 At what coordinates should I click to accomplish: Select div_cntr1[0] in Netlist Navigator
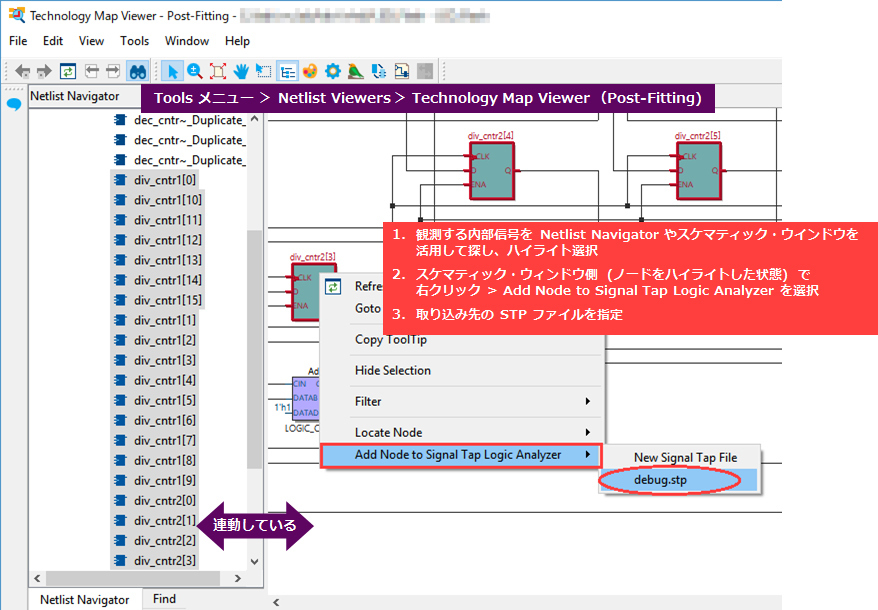(x=165, y=180)
